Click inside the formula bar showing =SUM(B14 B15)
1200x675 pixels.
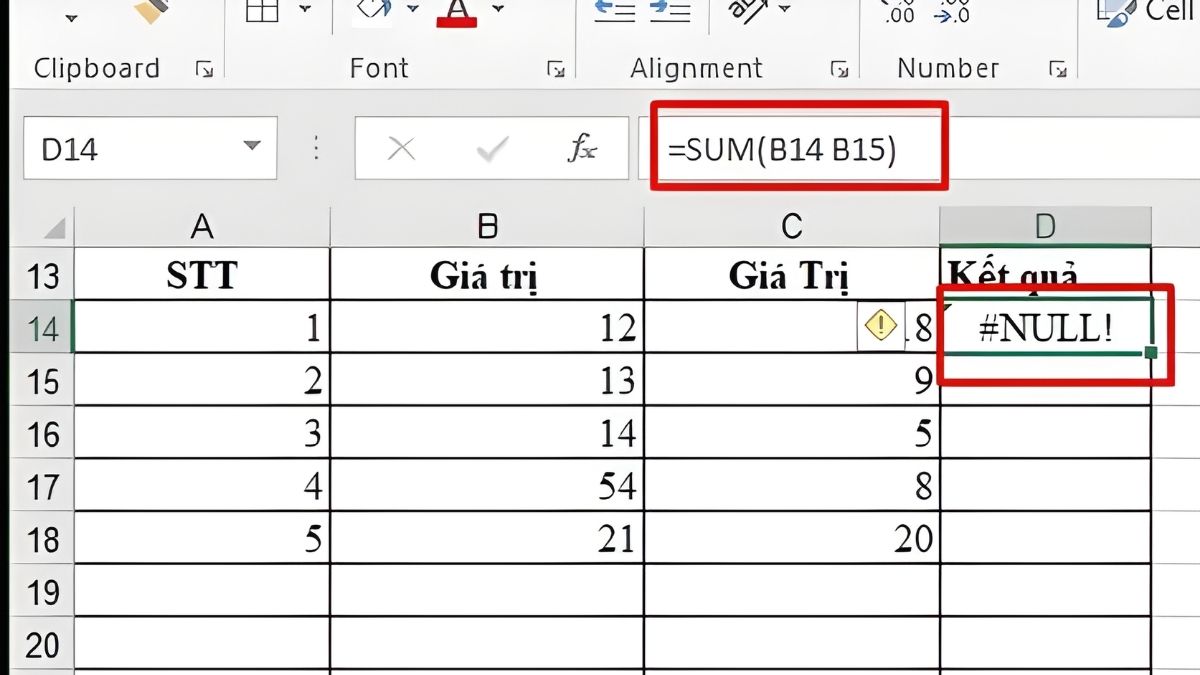790,148
